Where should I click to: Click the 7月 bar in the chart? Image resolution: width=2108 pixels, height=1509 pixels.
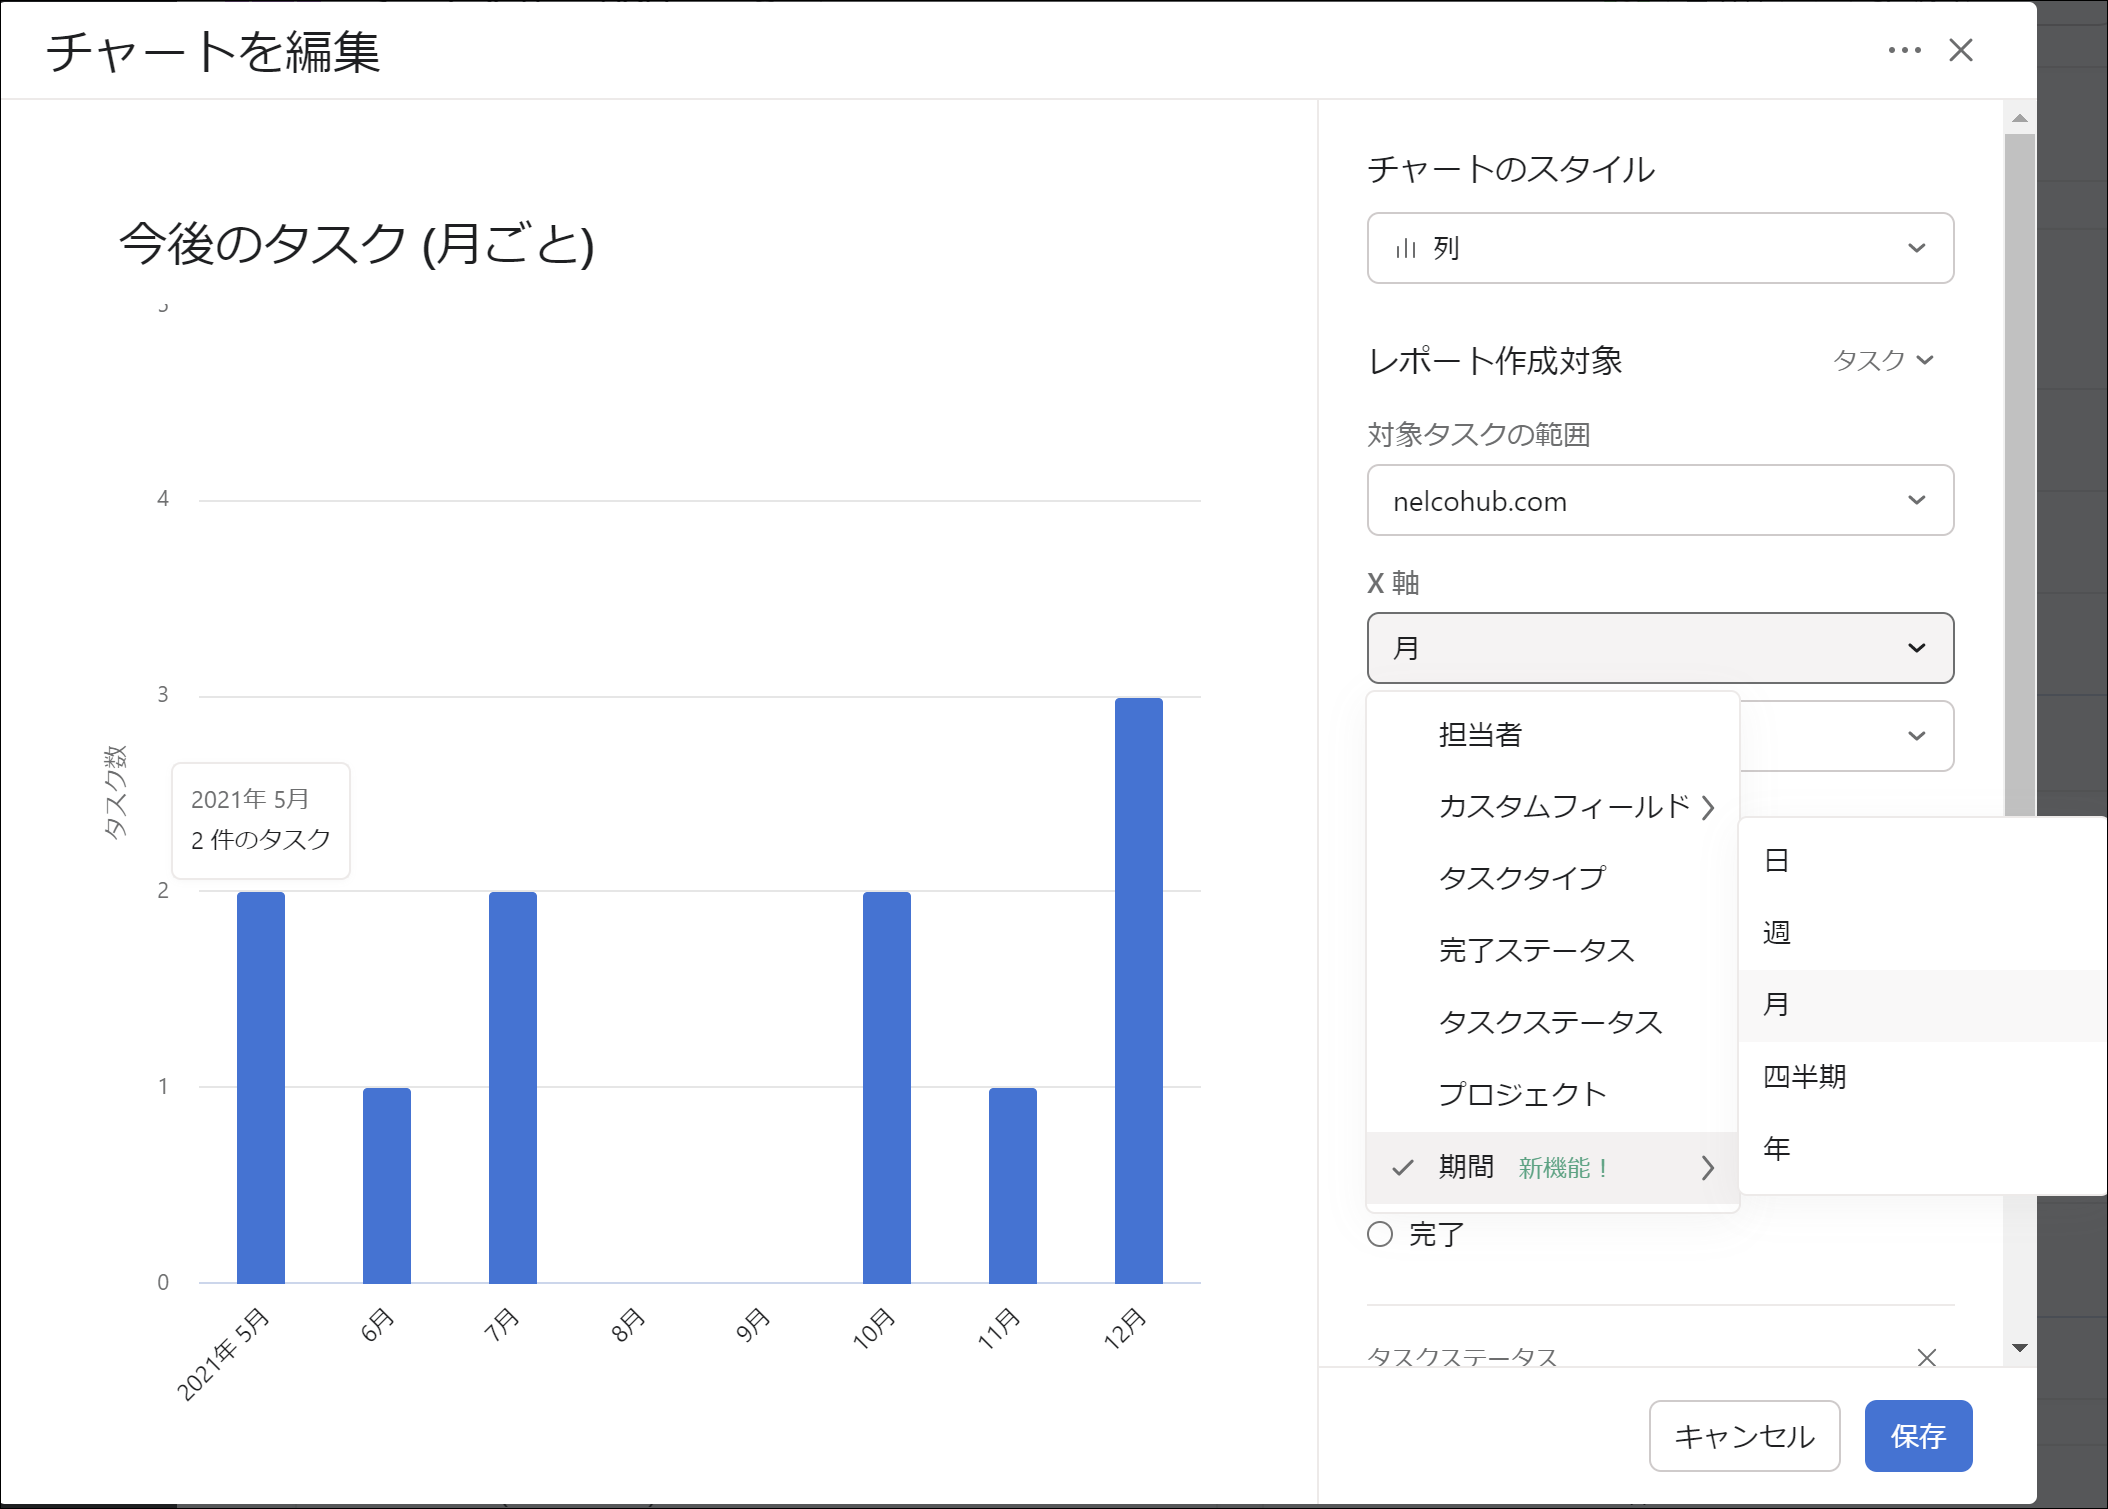[513, 1088]
